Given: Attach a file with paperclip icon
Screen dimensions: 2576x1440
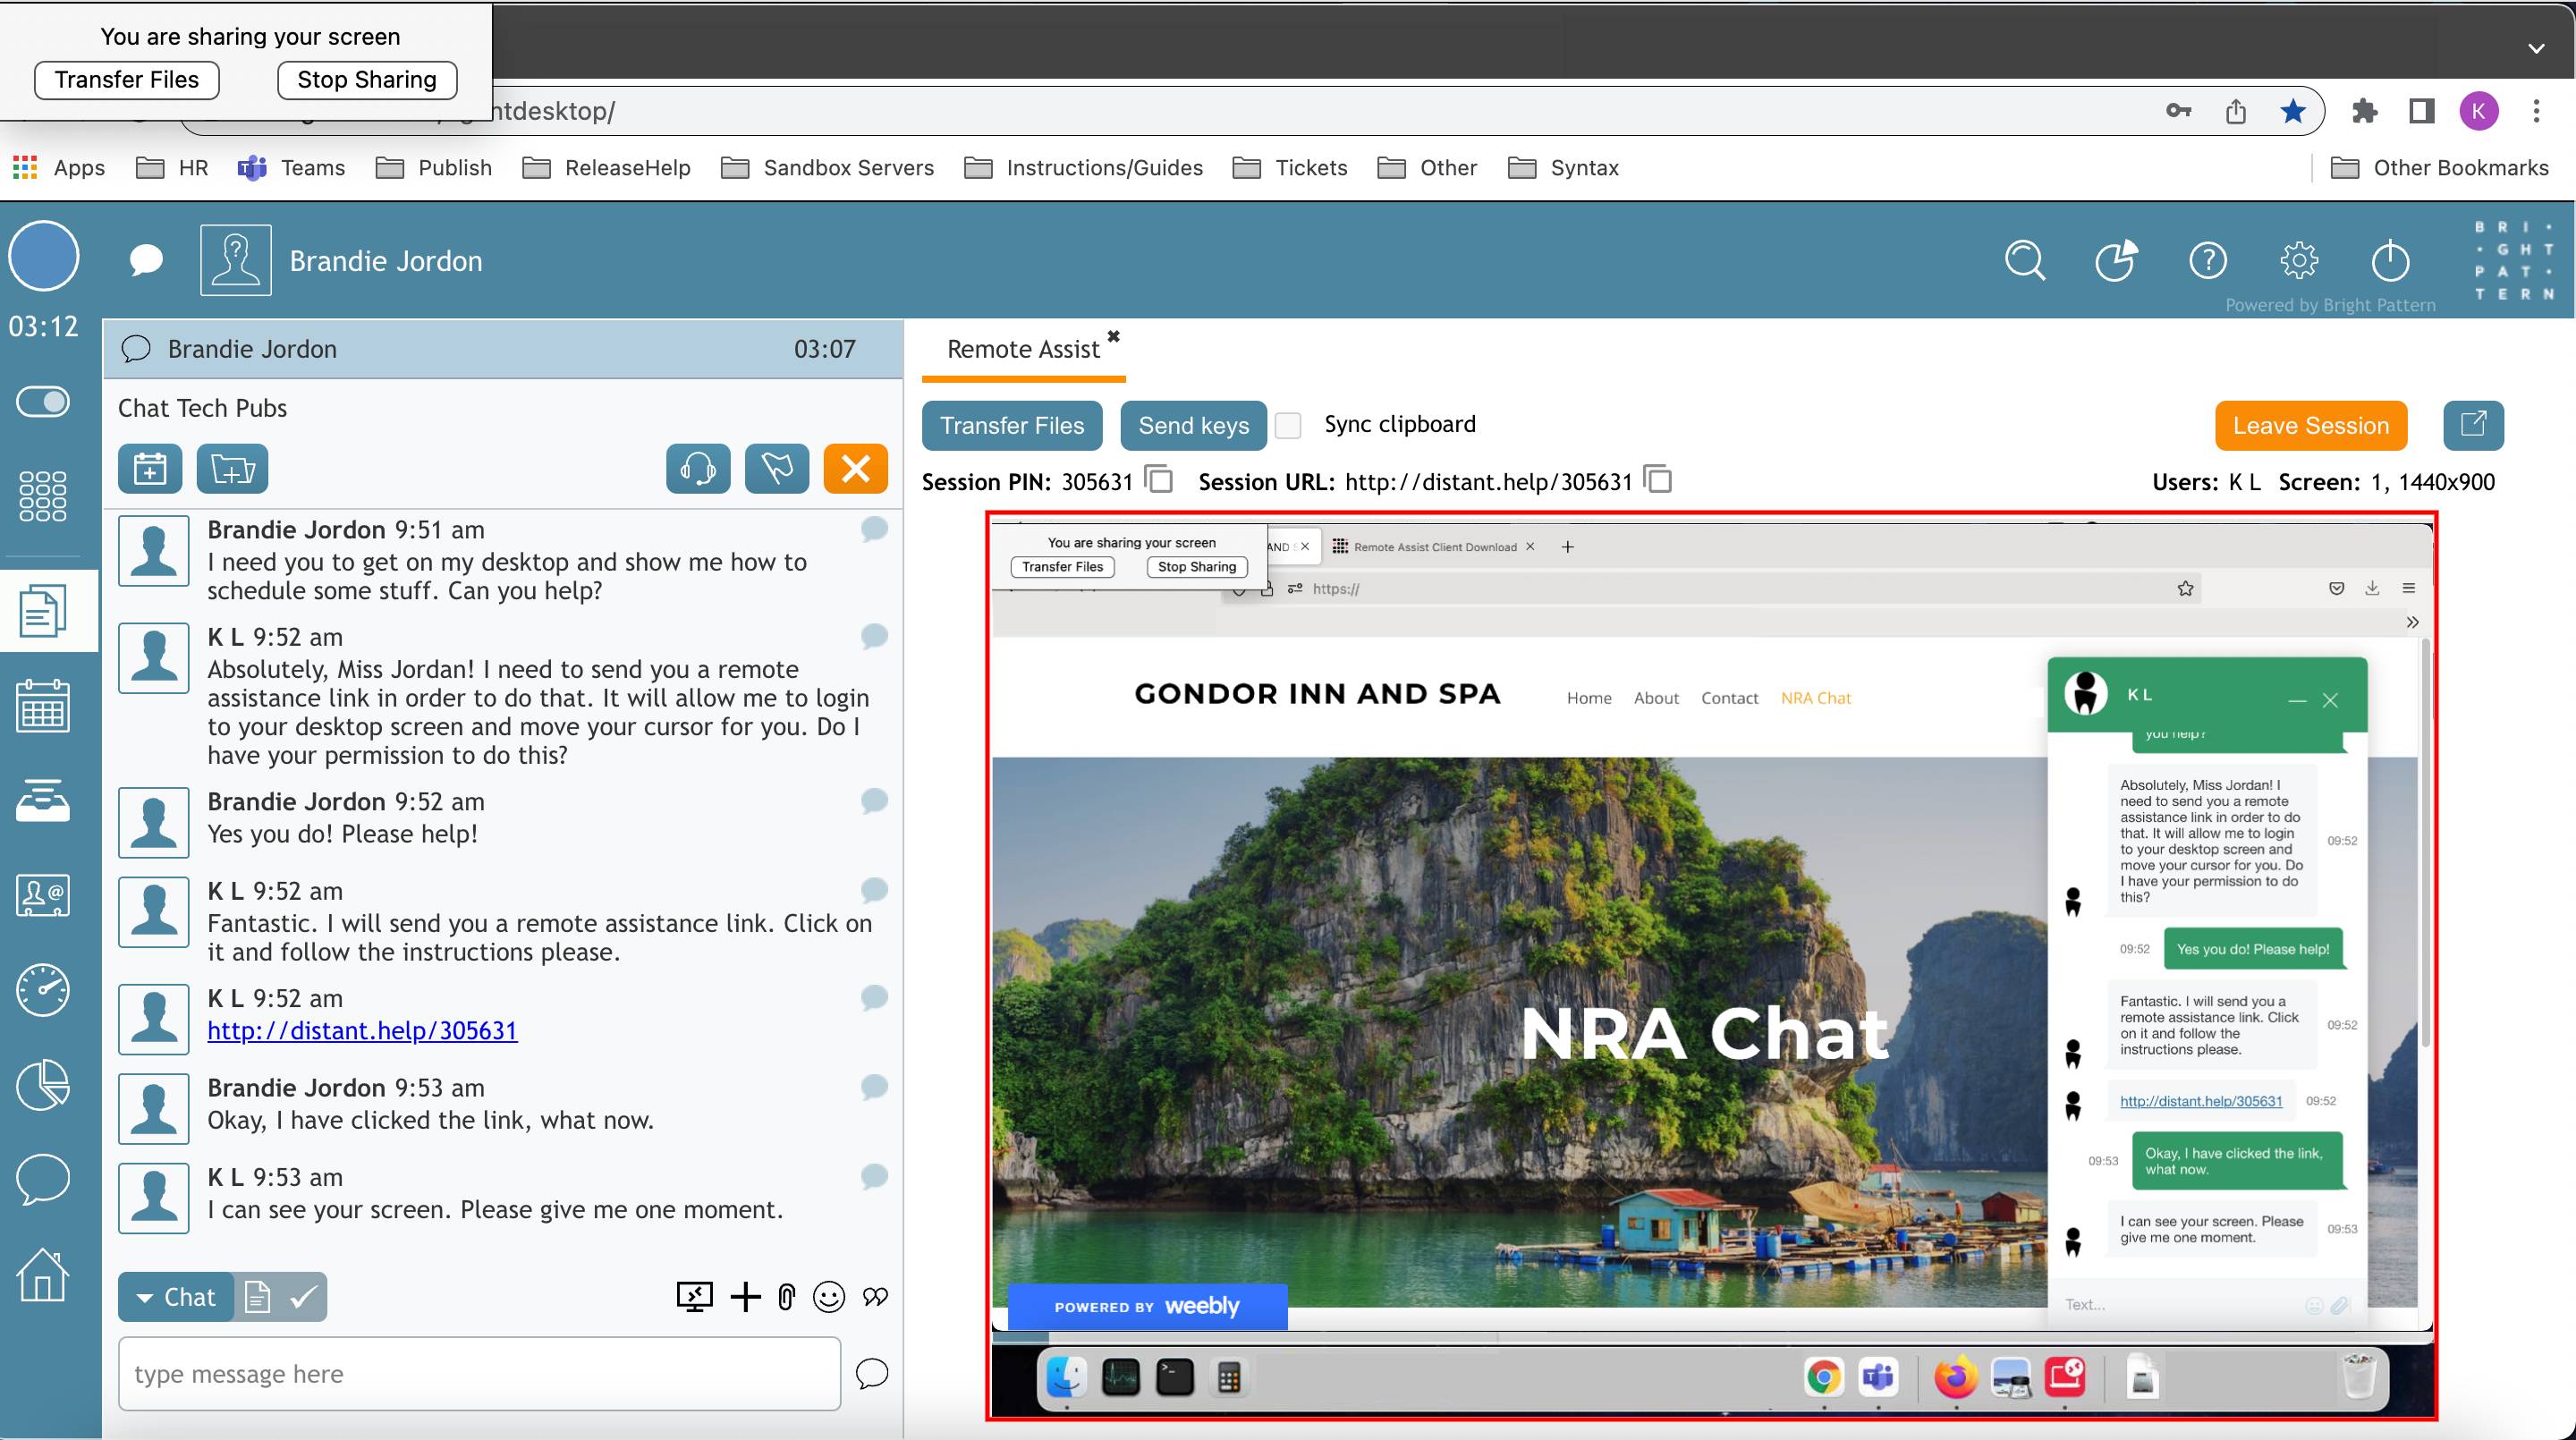Looking at the screenshot, I should pyautogui.click(x=786, y=1297).
